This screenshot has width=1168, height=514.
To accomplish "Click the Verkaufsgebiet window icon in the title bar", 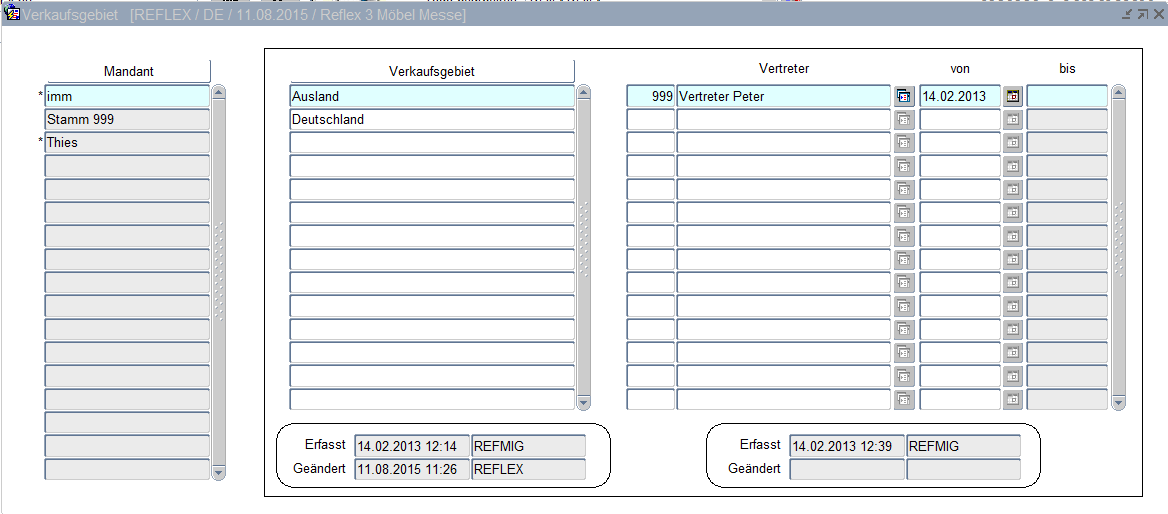I will [x=13, y=15].
